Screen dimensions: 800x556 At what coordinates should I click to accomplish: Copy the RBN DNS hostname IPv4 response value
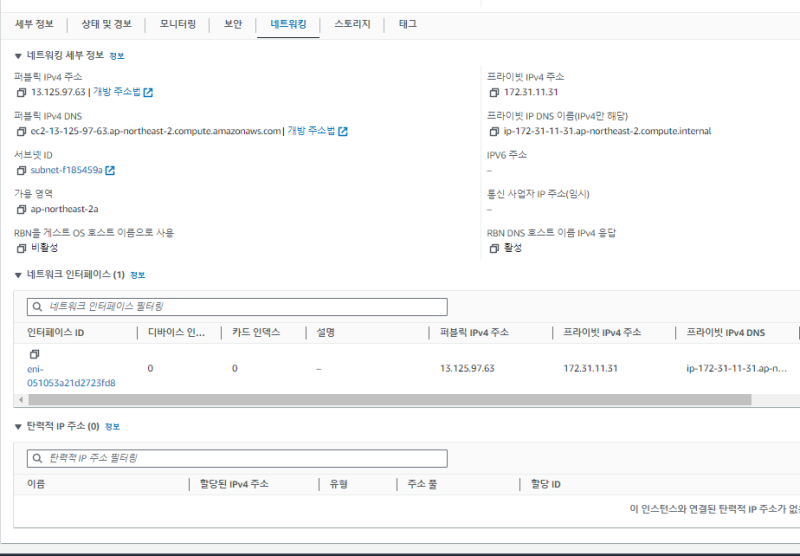coord(493,248)
